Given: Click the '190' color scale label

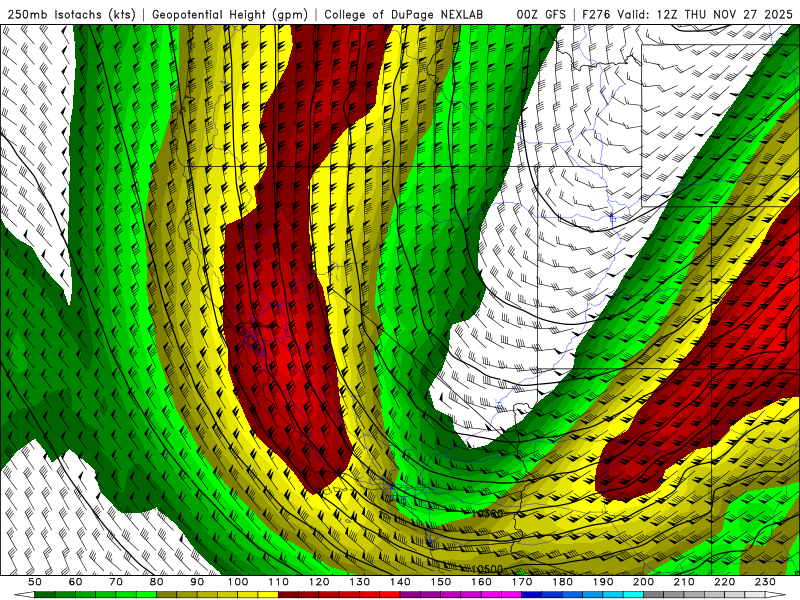Looking at the screenshot, I should coord(603,582).
